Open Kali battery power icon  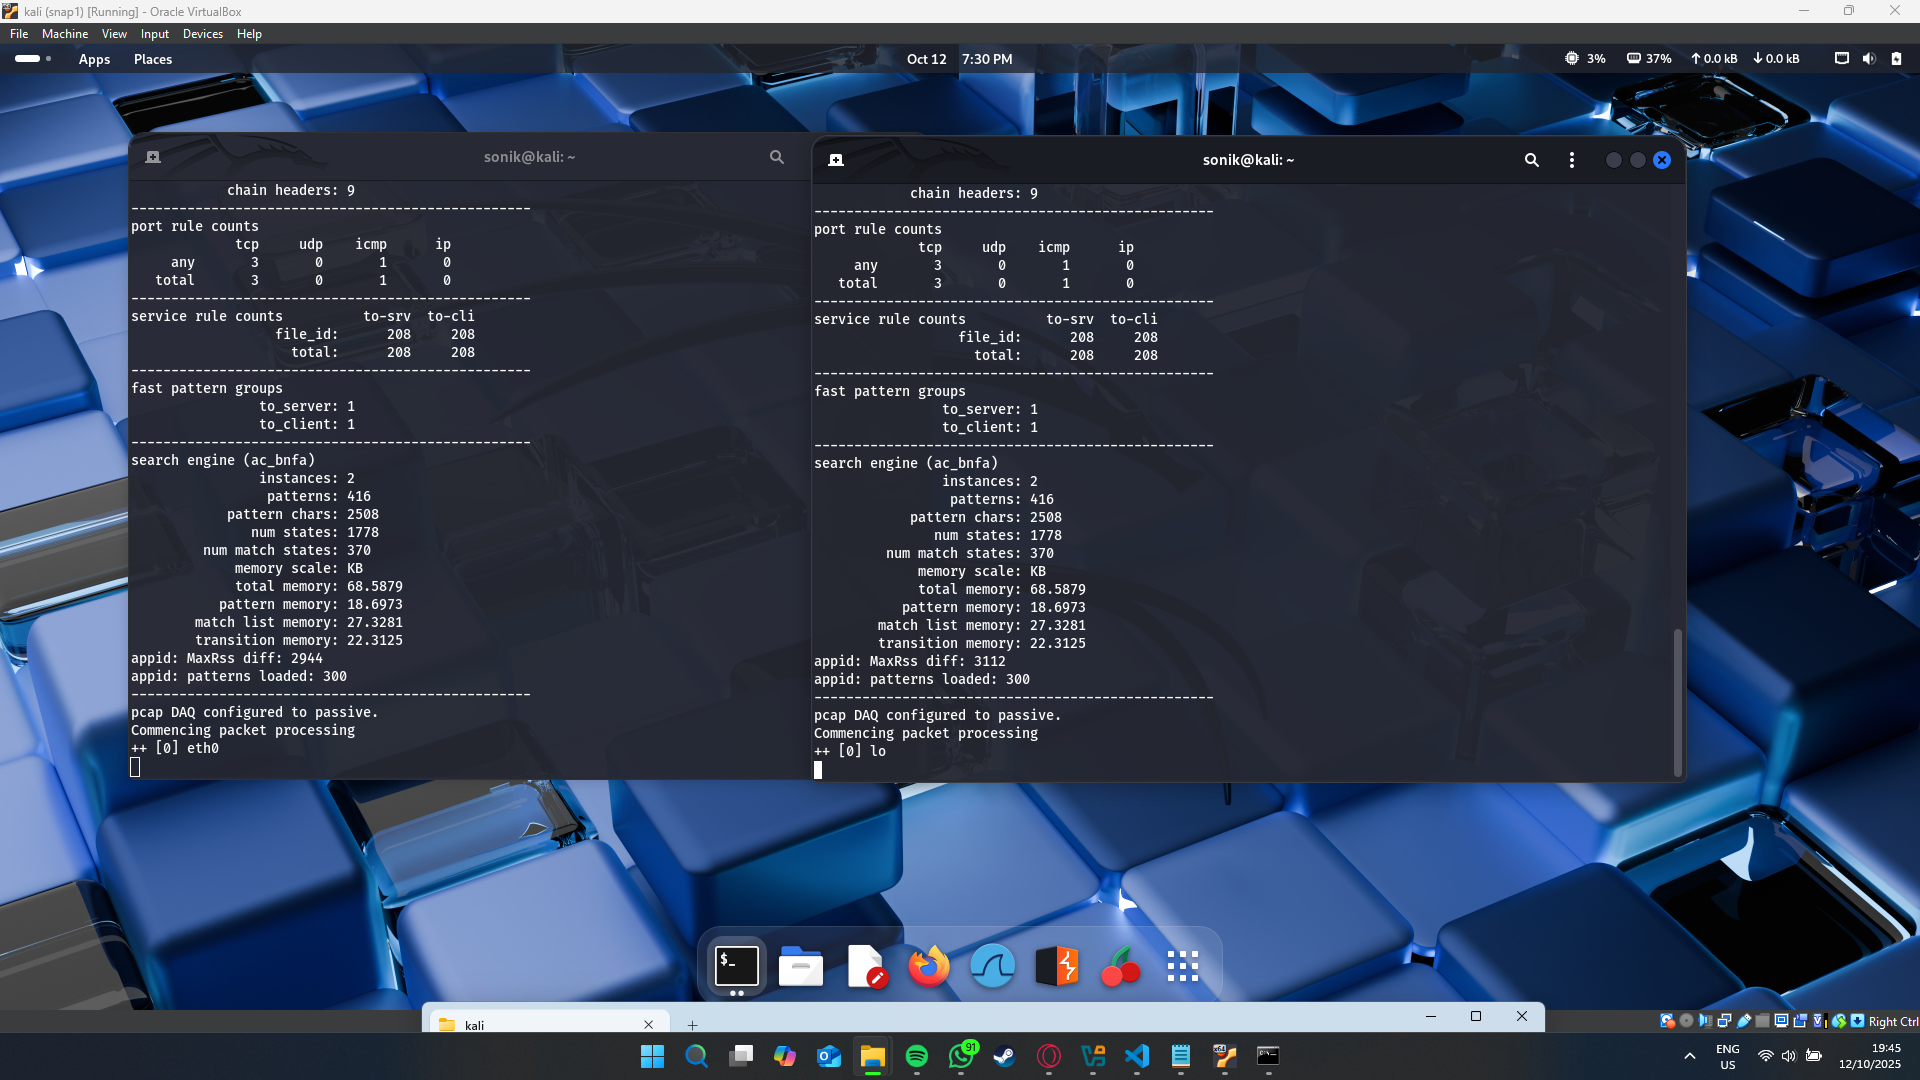click(1896, 59)
